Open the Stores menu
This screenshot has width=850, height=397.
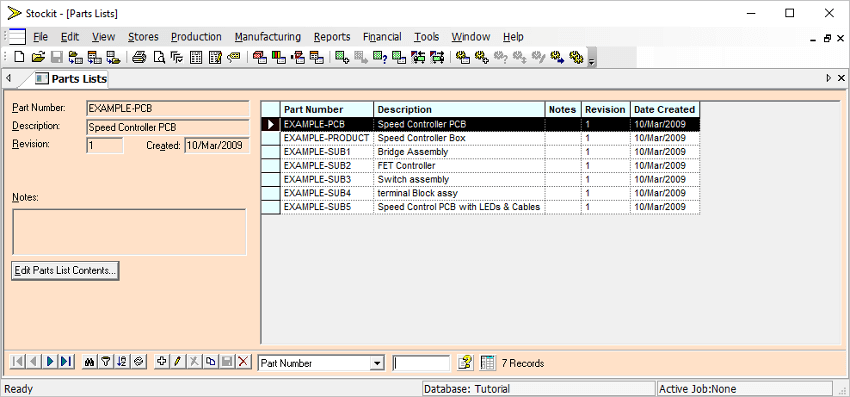coord(143,37)
